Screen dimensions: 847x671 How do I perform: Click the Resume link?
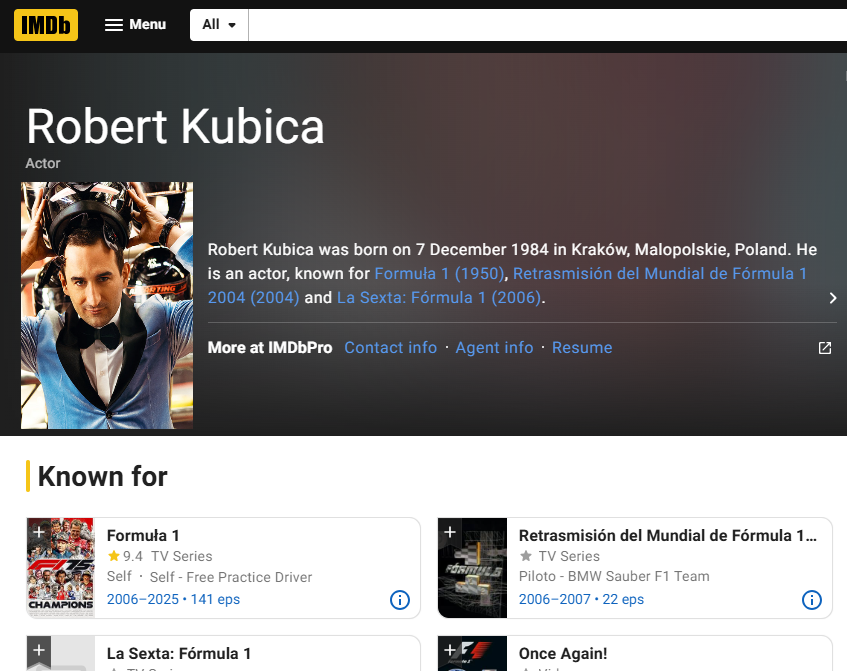tap(582, 348)
